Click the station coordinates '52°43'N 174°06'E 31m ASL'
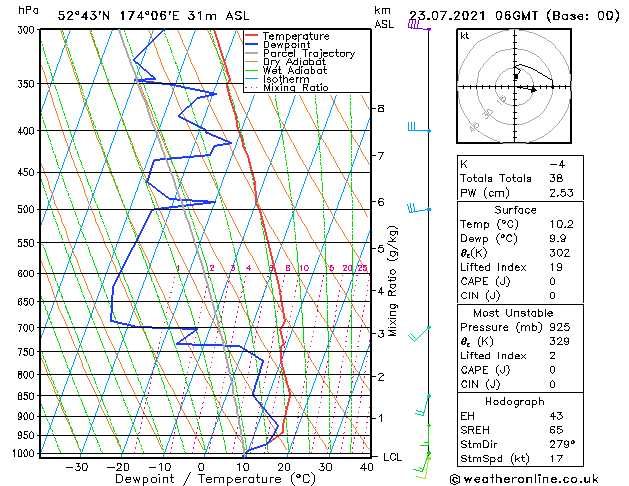This screenshot has height=486, width=629. tap(153, 16)
